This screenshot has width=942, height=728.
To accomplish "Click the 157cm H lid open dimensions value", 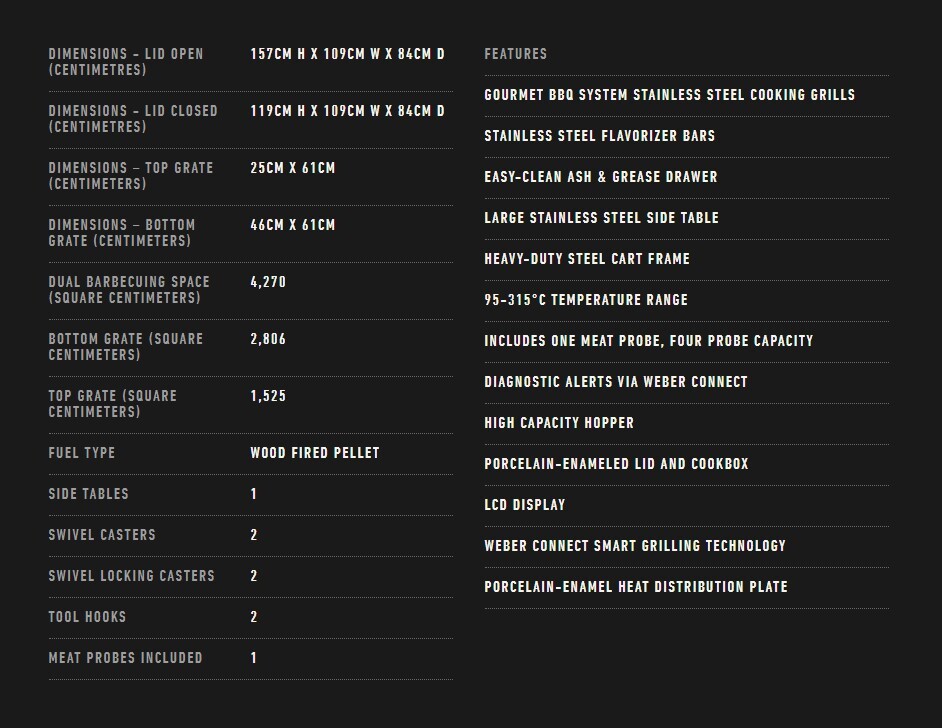I will (347, 54).
